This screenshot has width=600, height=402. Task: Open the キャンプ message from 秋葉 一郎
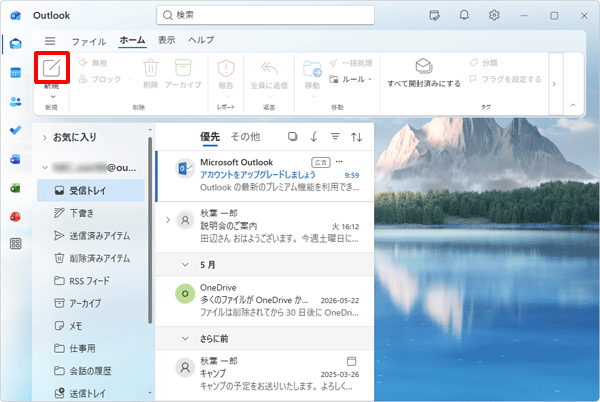265,374
